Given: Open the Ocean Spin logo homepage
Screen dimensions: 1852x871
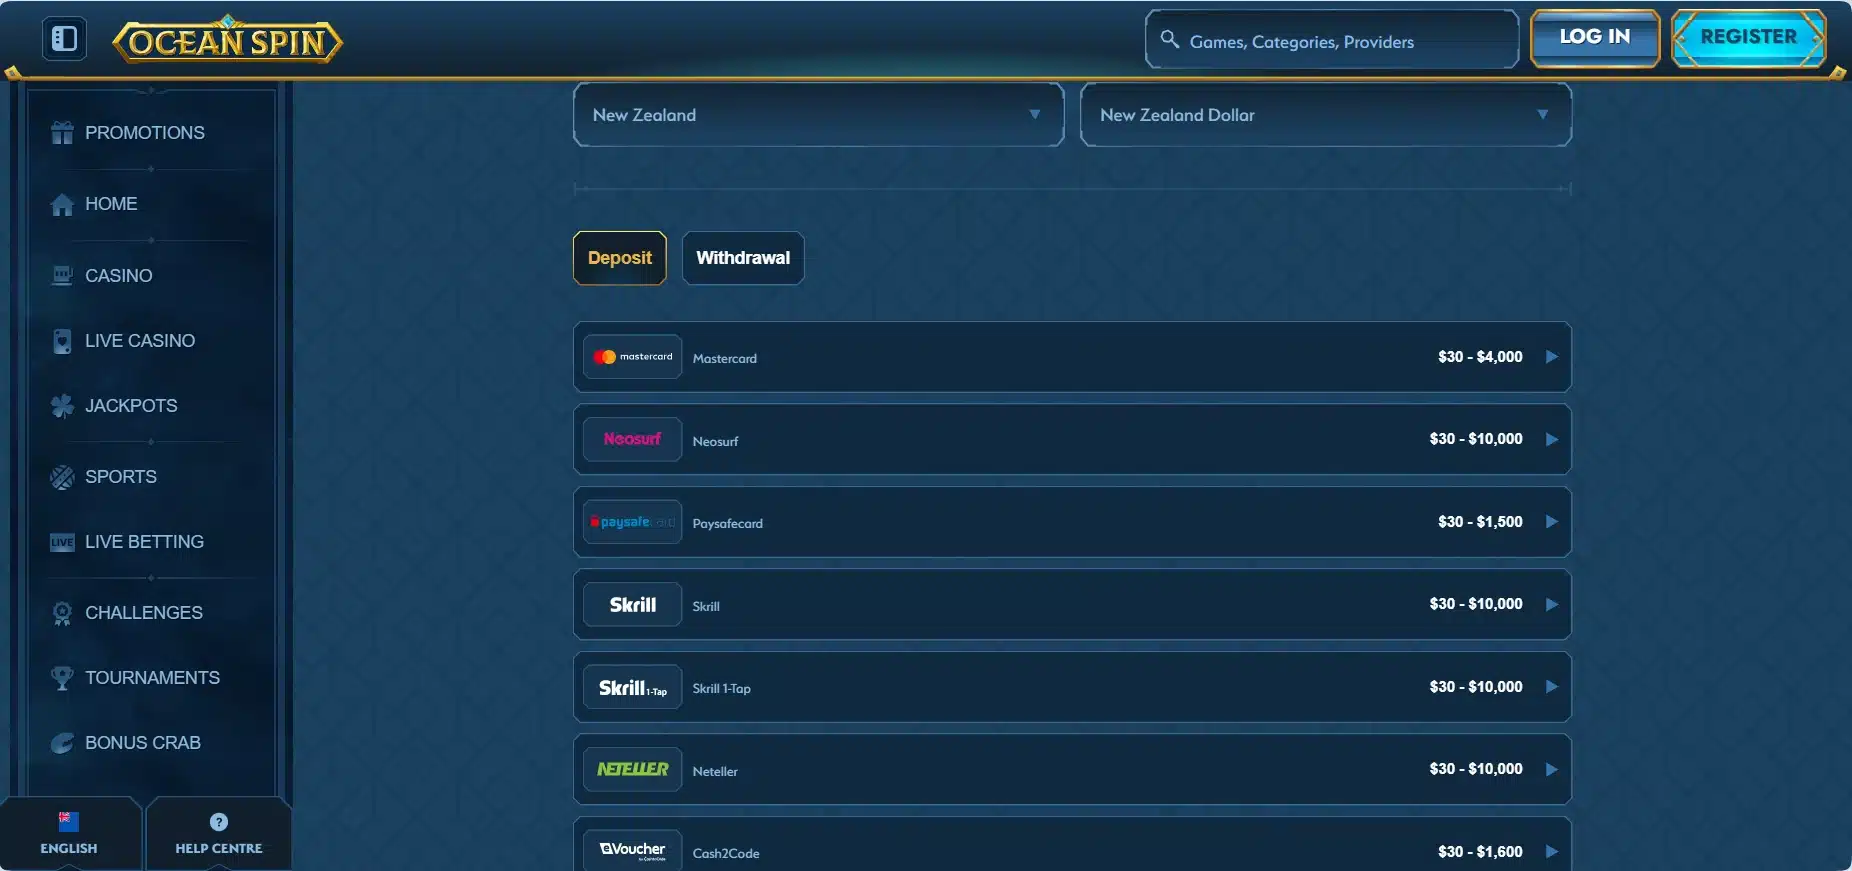Looking at the screenshot, I should (228, 40).
